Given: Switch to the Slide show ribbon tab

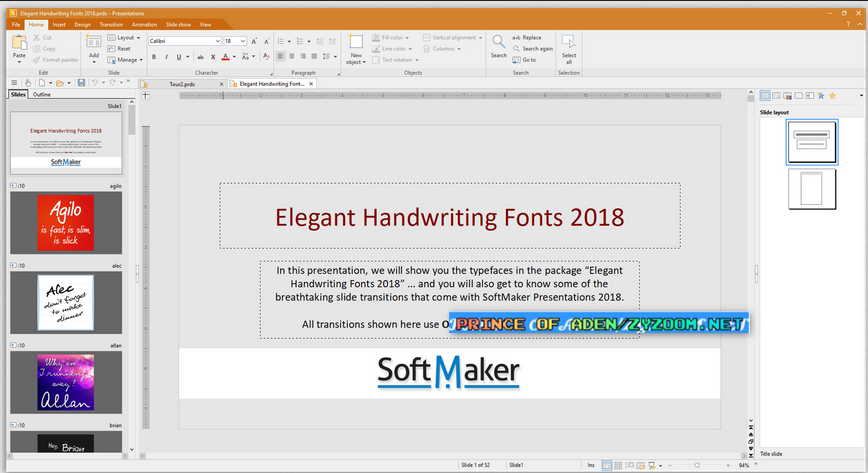Looking at the screenshot, I should (x=178, y=24).
